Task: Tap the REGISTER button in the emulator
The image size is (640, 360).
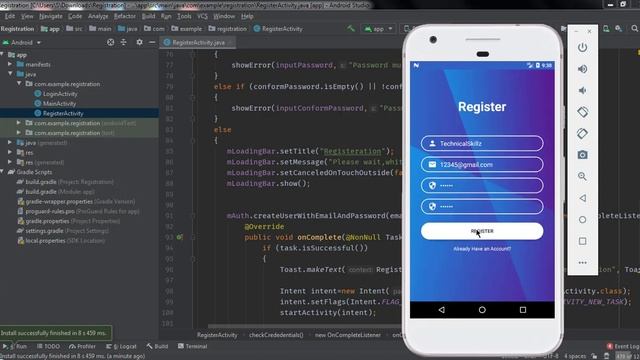Action: point(482,231)
